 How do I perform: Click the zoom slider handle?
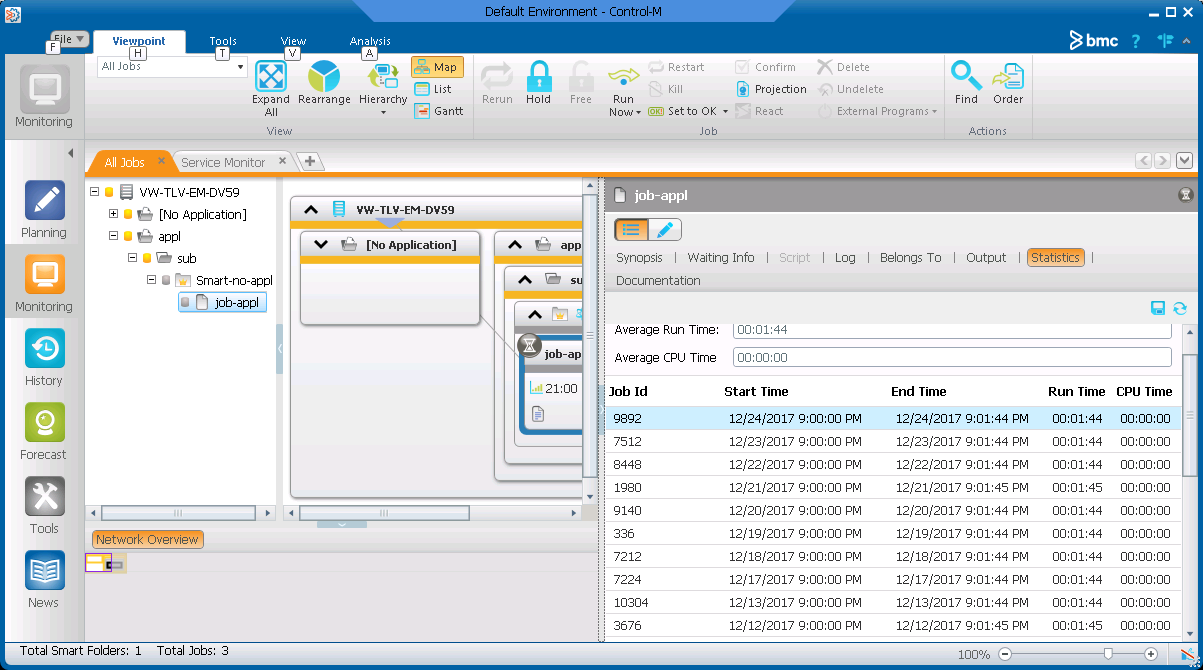coord(1107,654)
